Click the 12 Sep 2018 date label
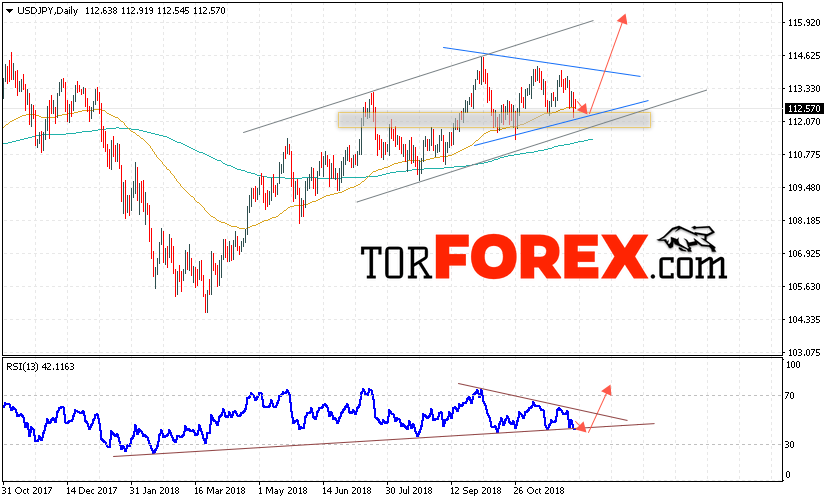This screenshot has width=825, height=502. [x=476, y=490]
